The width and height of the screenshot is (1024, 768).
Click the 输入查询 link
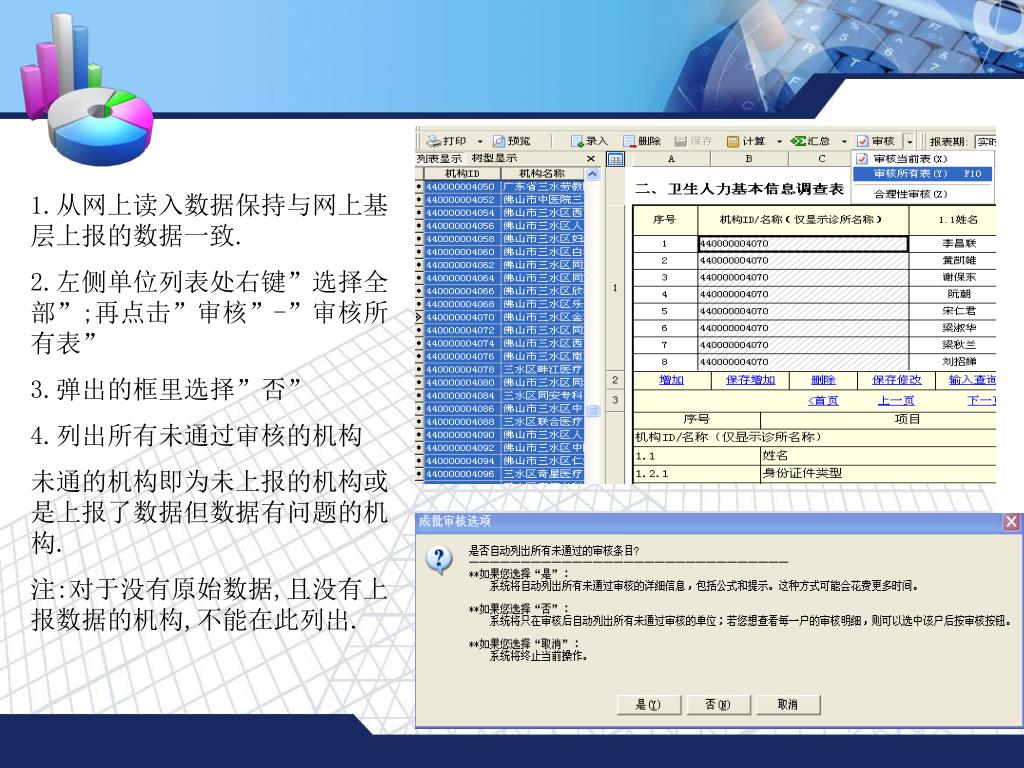click(x=972, y=380)
